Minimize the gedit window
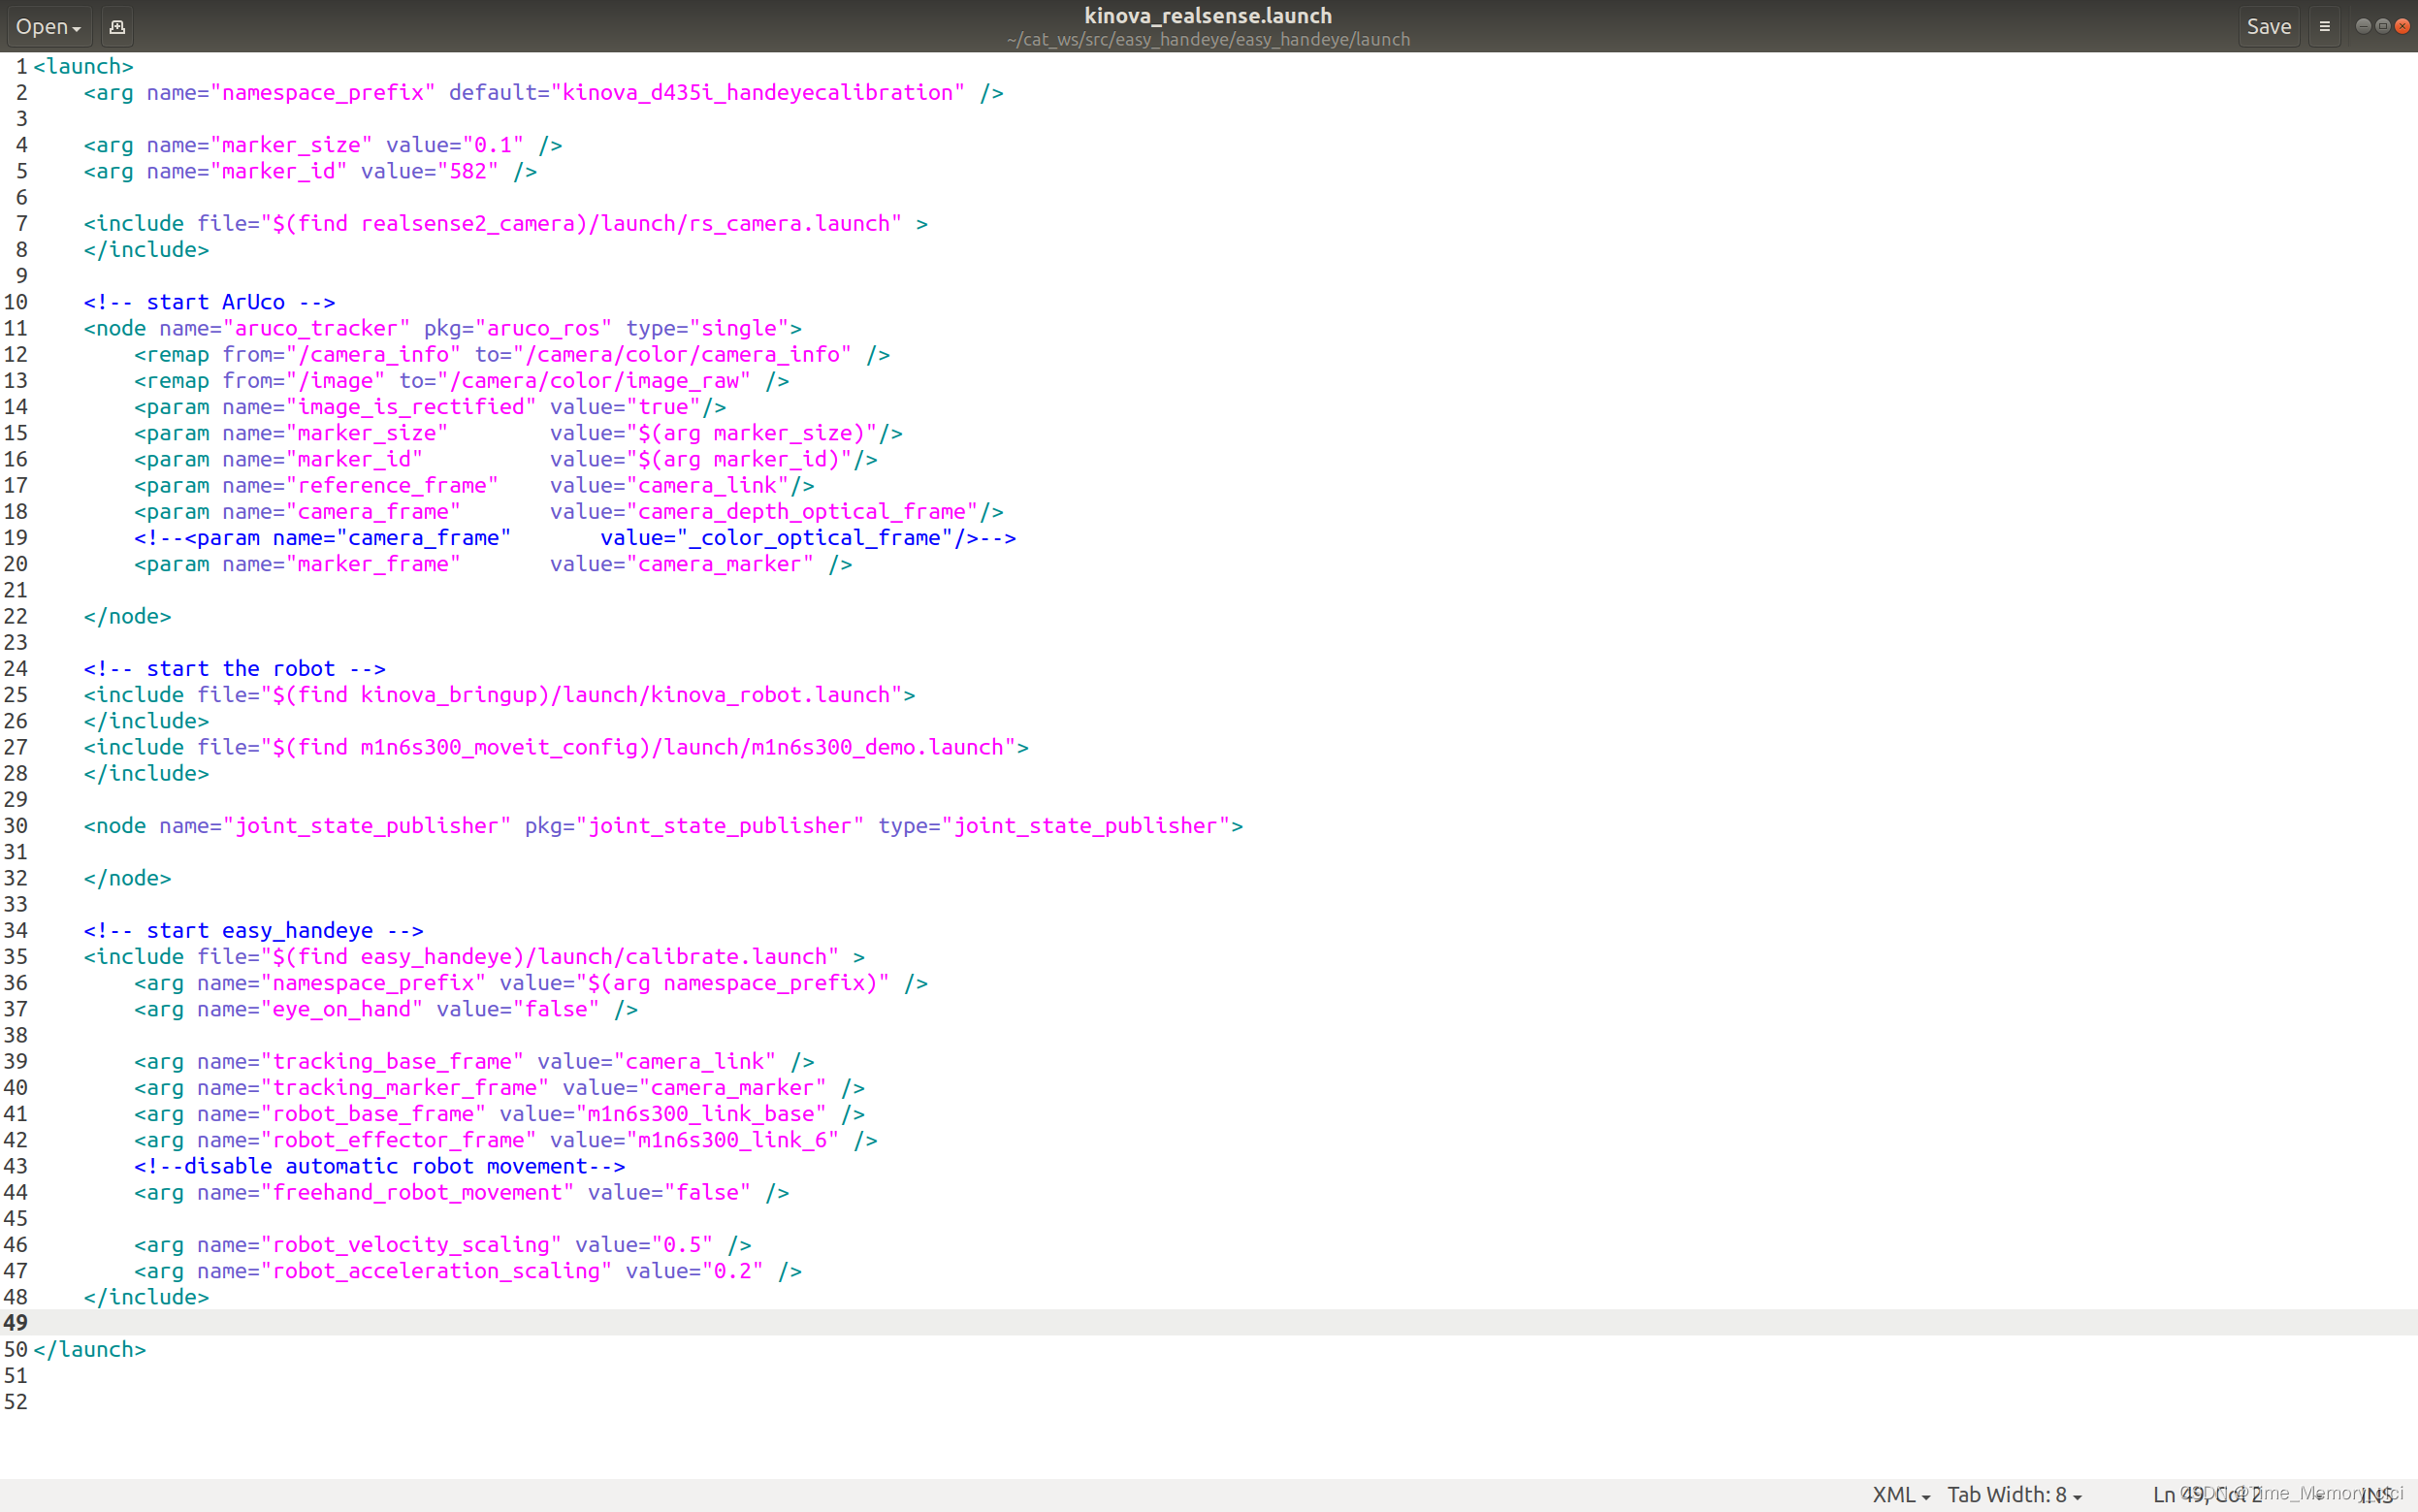This screenshot has width=2418, height=1512. pyautogui.click(x=2363, y=26)
